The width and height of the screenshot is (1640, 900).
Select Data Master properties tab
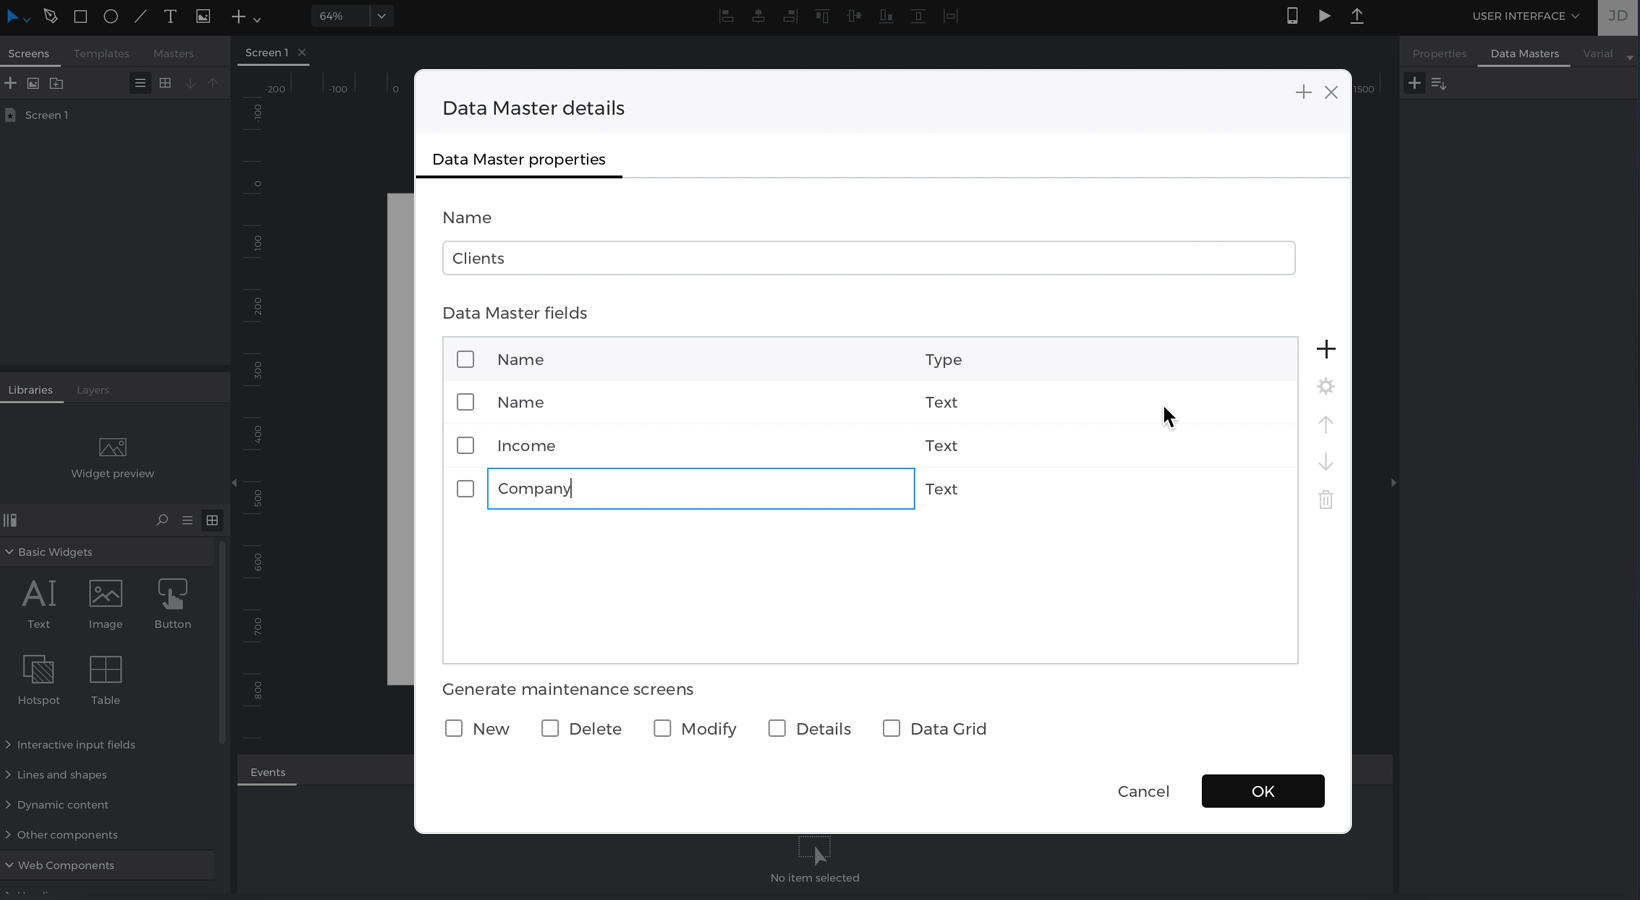pyautogui.click(x=519, y=159)
